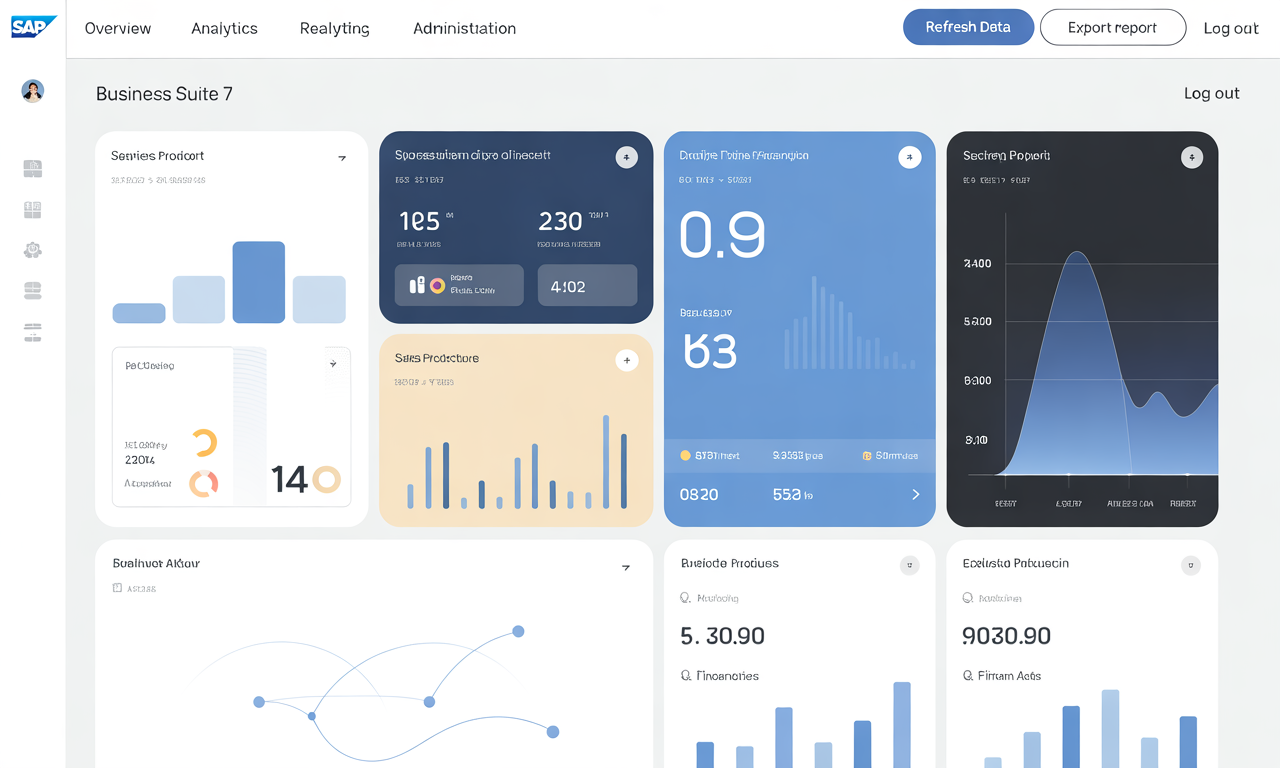
Task: Open the gear settings icon in sidebar
Action: coord(33,250)
